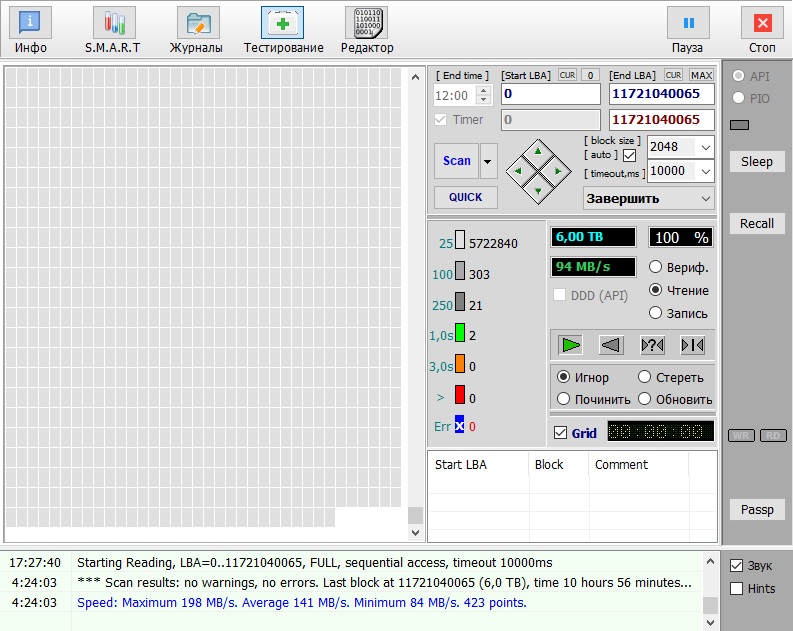Image resolution: width=793 pixels, height=631 pixels.
Task: Toggle DDD (API) checkbox
Action: click(559, 295)
